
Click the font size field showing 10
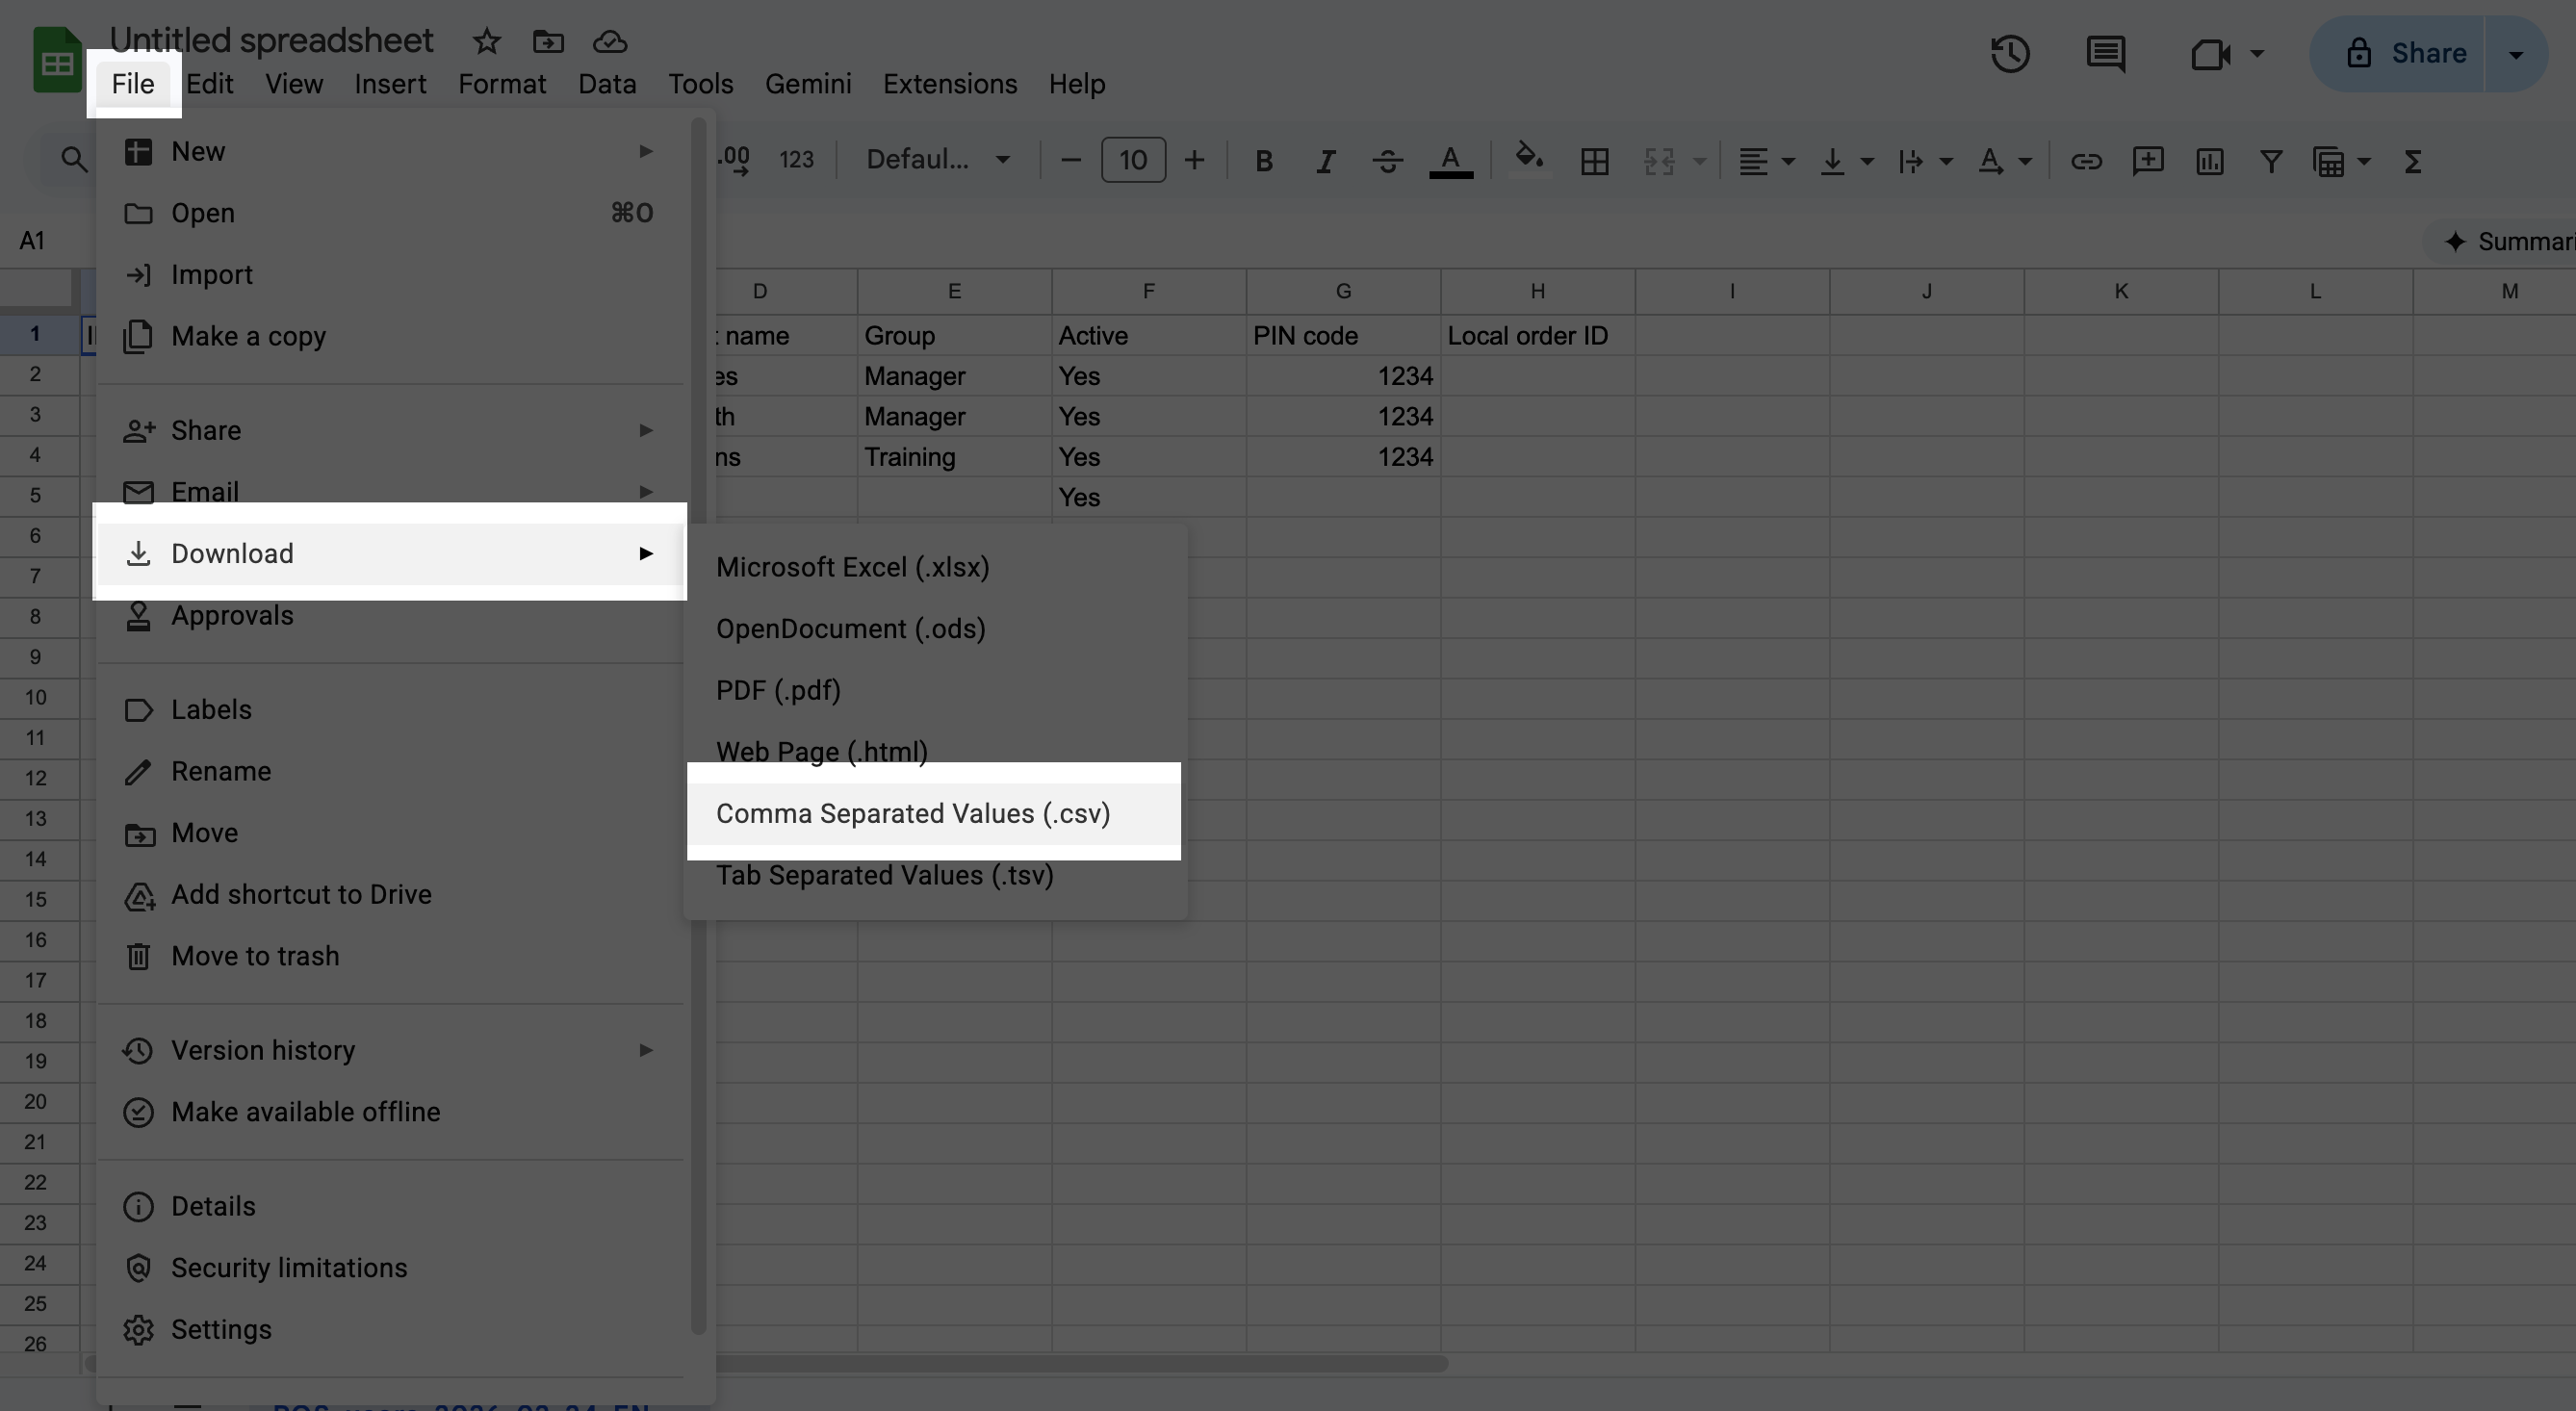pyautogui.click(x=1132, y=160)
